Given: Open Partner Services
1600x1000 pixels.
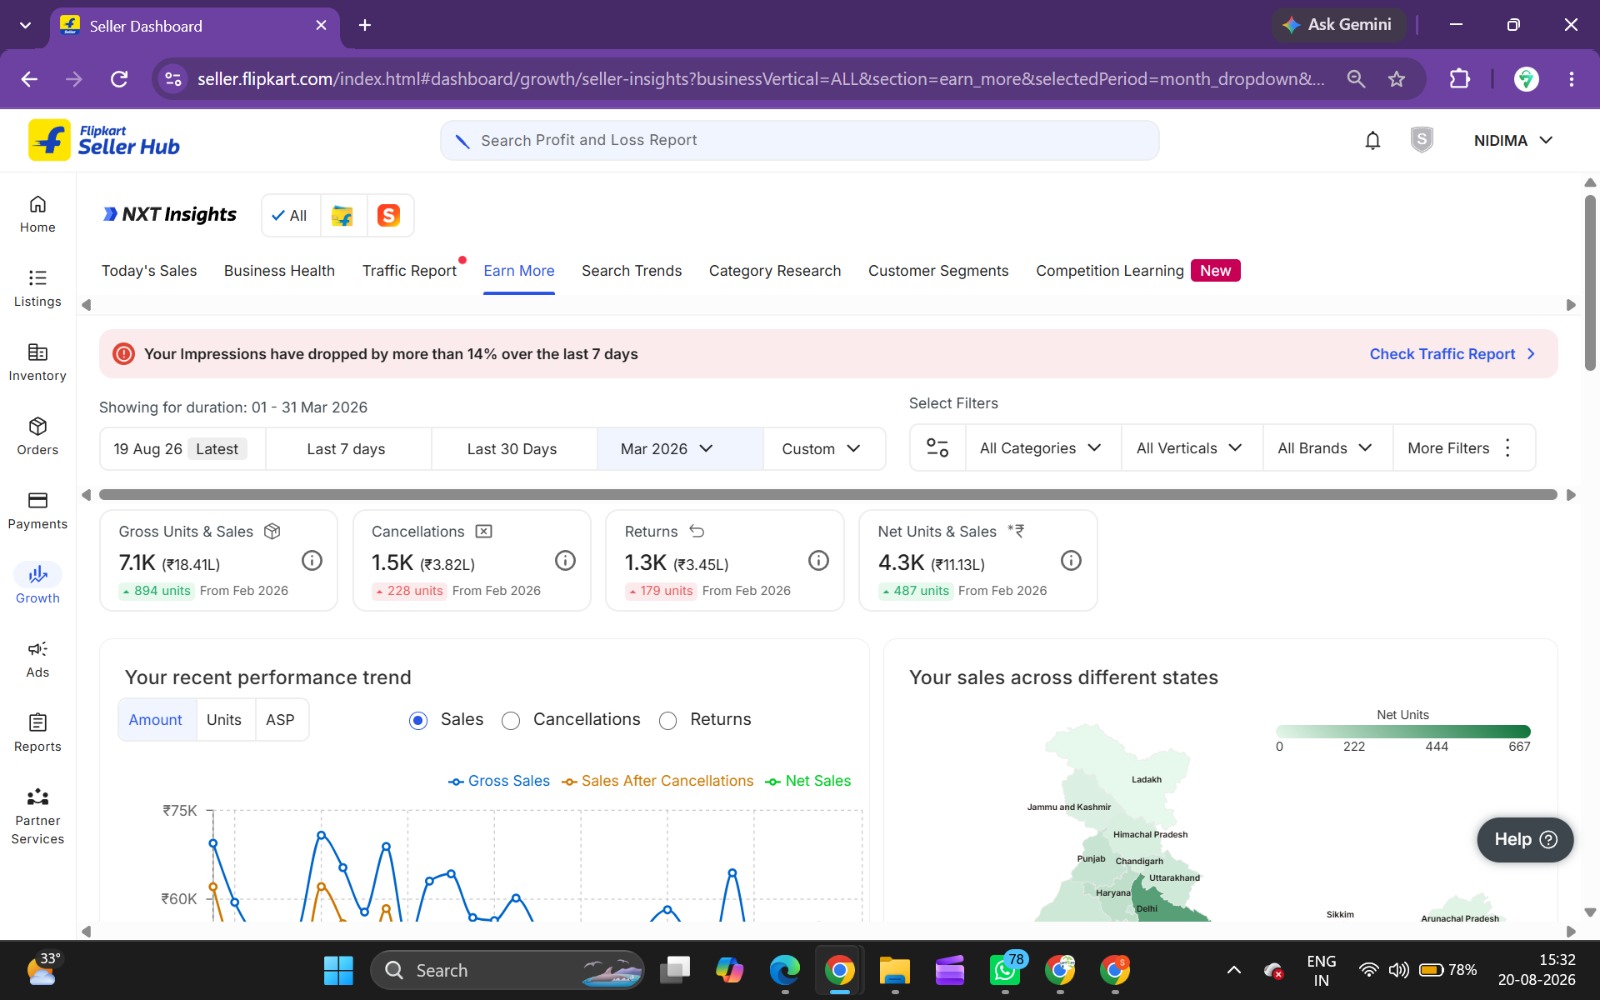Looking at the screenshot, I should 38,816.
